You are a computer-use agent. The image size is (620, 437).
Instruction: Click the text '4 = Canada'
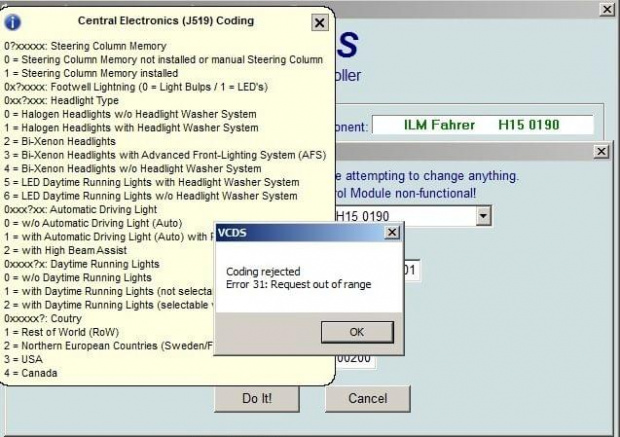(30, 373)
